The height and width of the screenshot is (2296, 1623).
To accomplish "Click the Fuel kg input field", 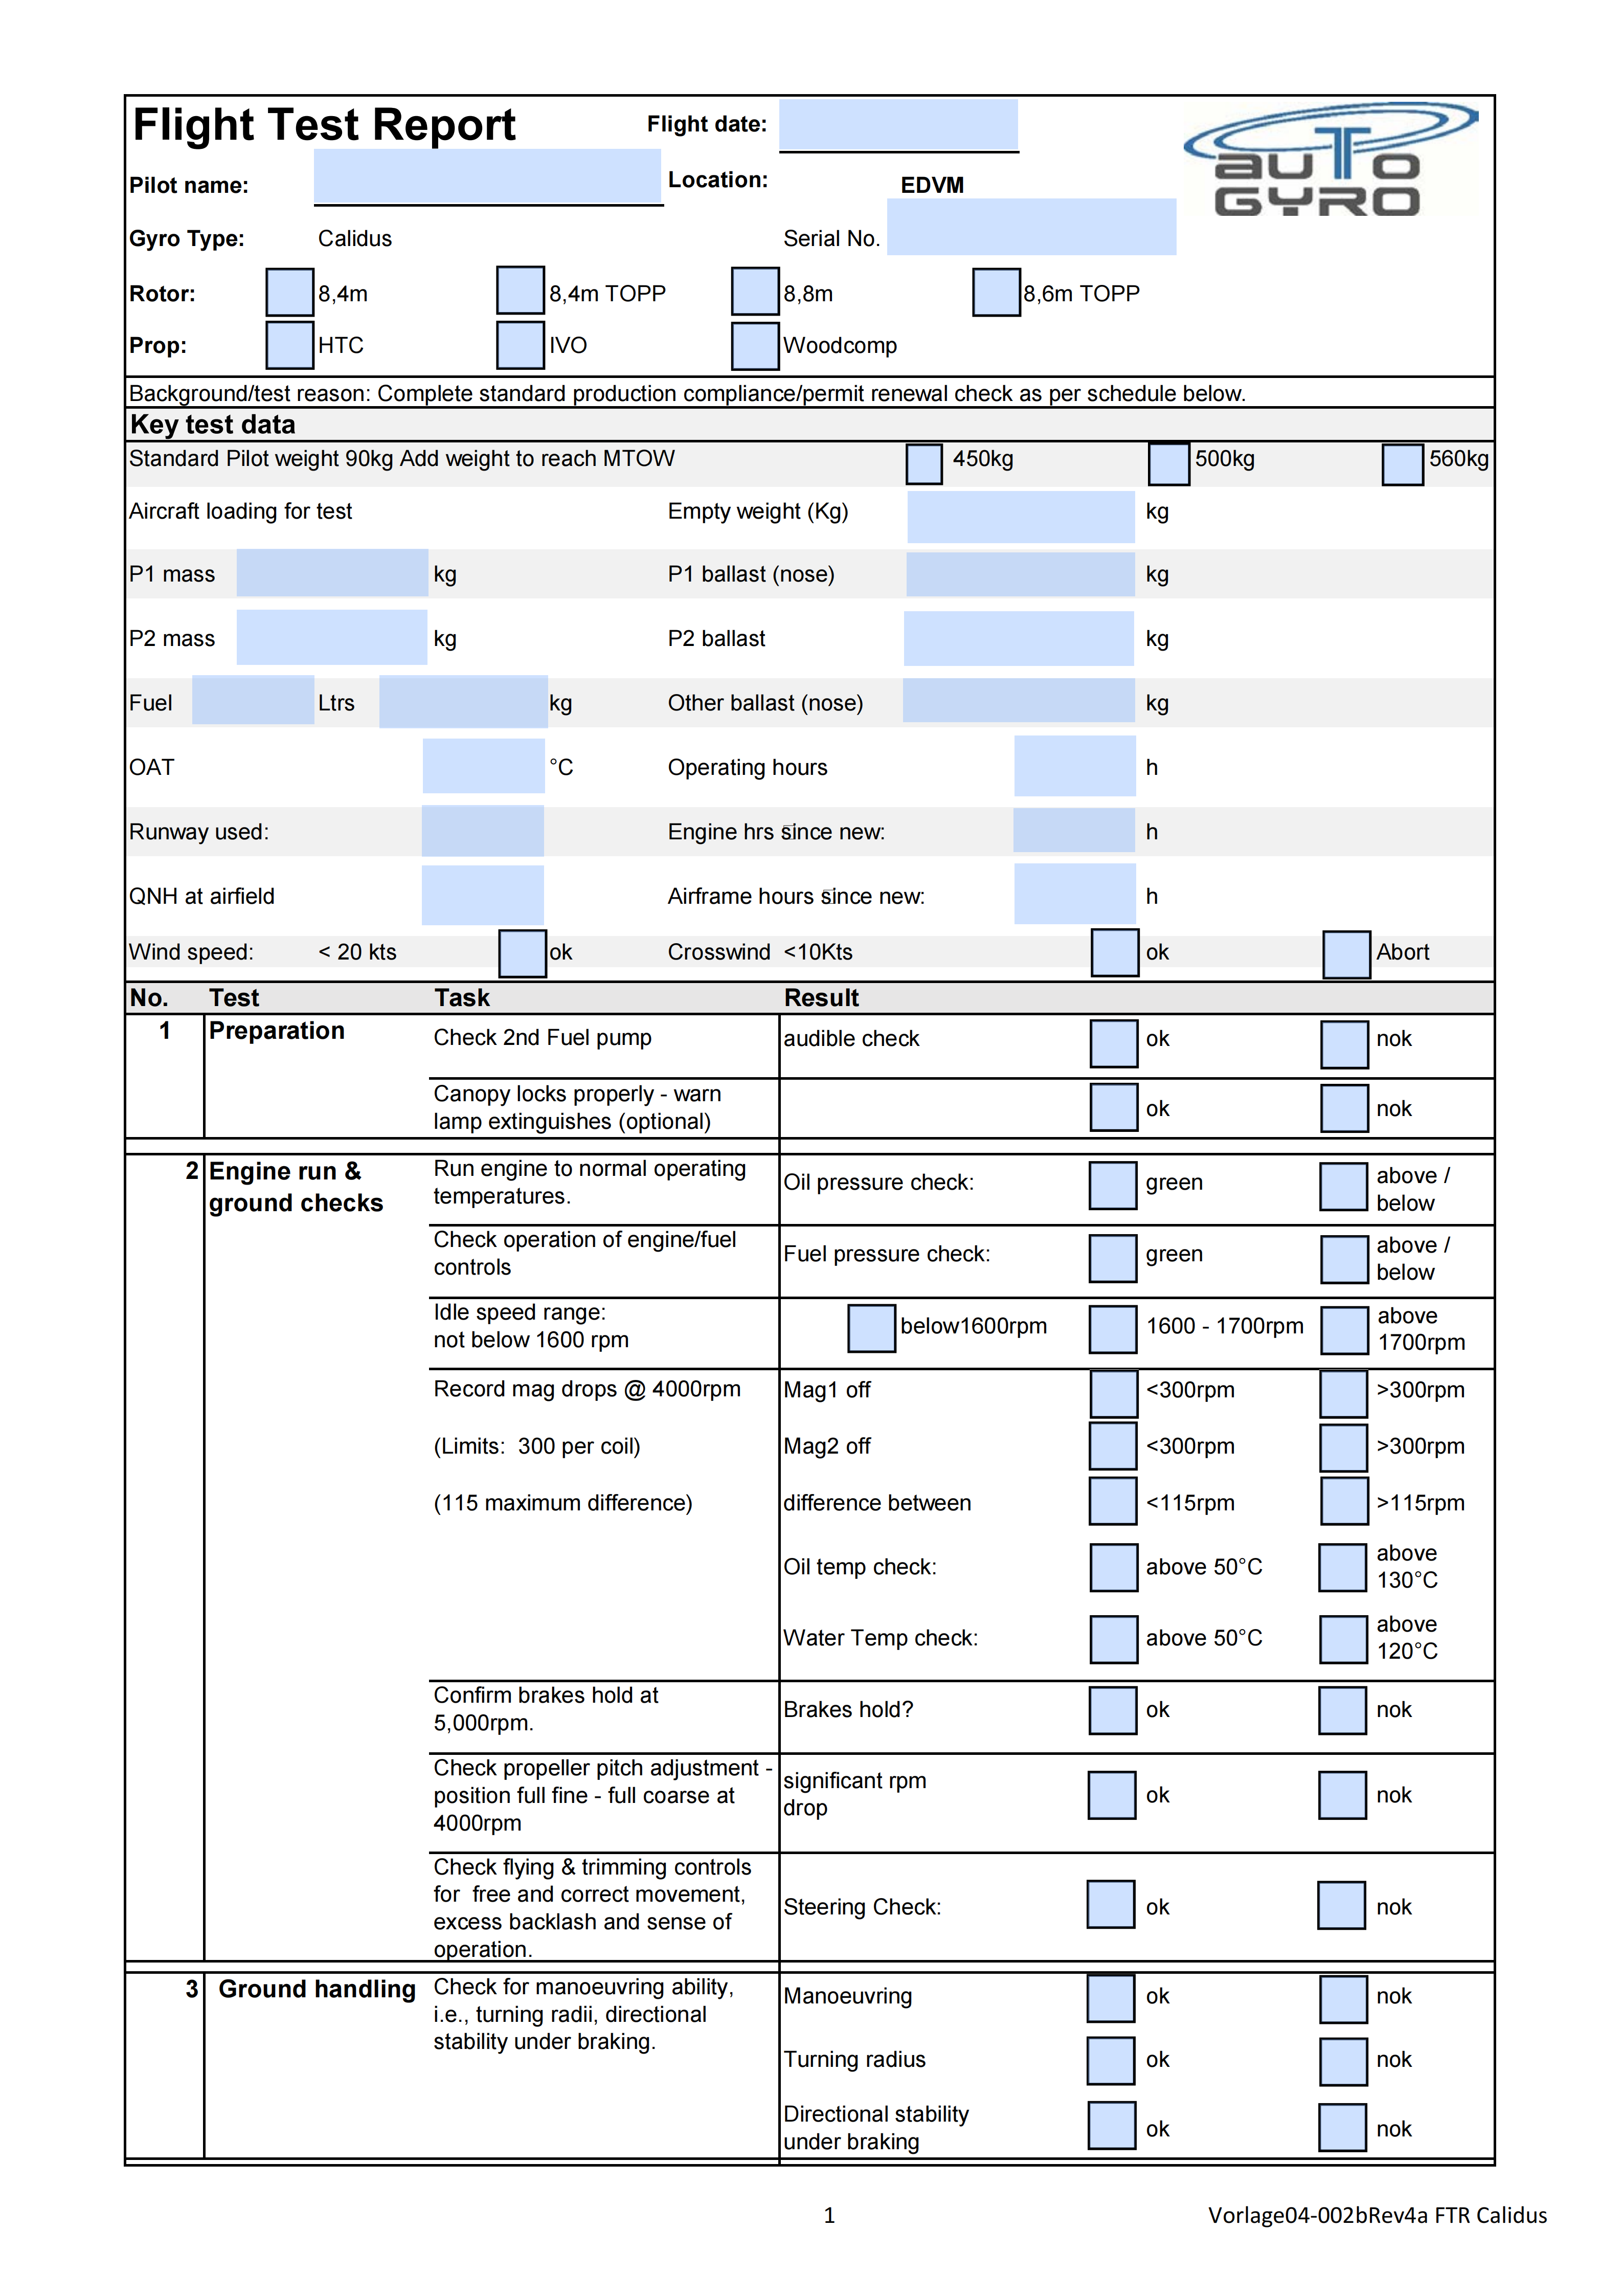I will pos(463,701).
